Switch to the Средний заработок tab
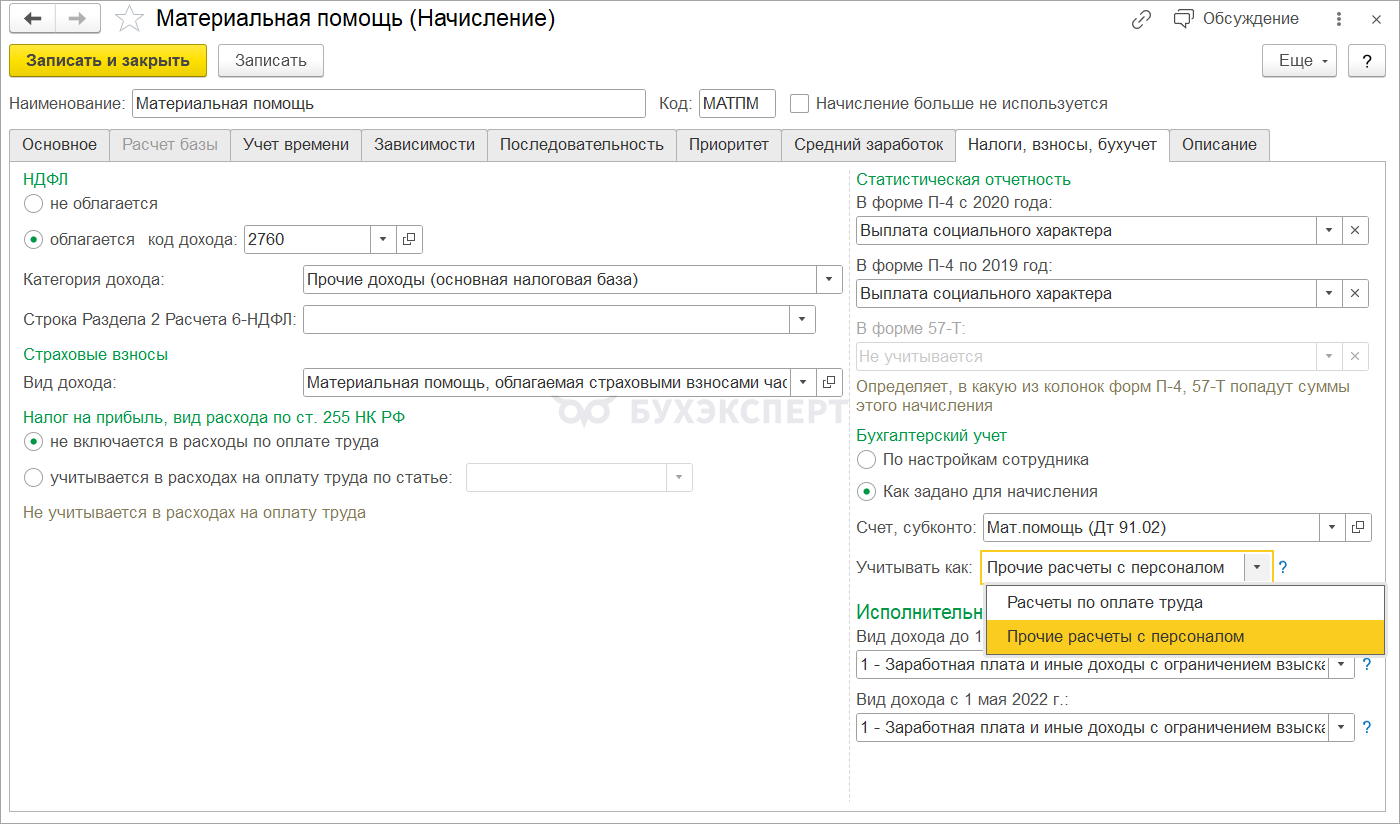This screenshot has width=1400, height=824. (868, 145)
